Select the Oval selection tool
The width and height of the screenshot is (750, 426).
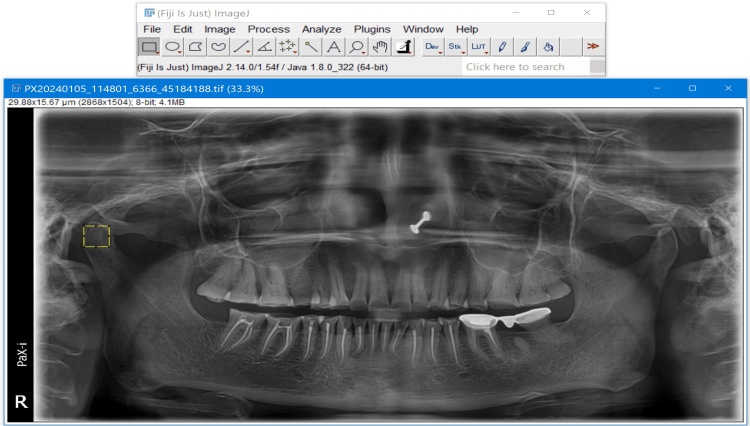[x=172, y=47]
